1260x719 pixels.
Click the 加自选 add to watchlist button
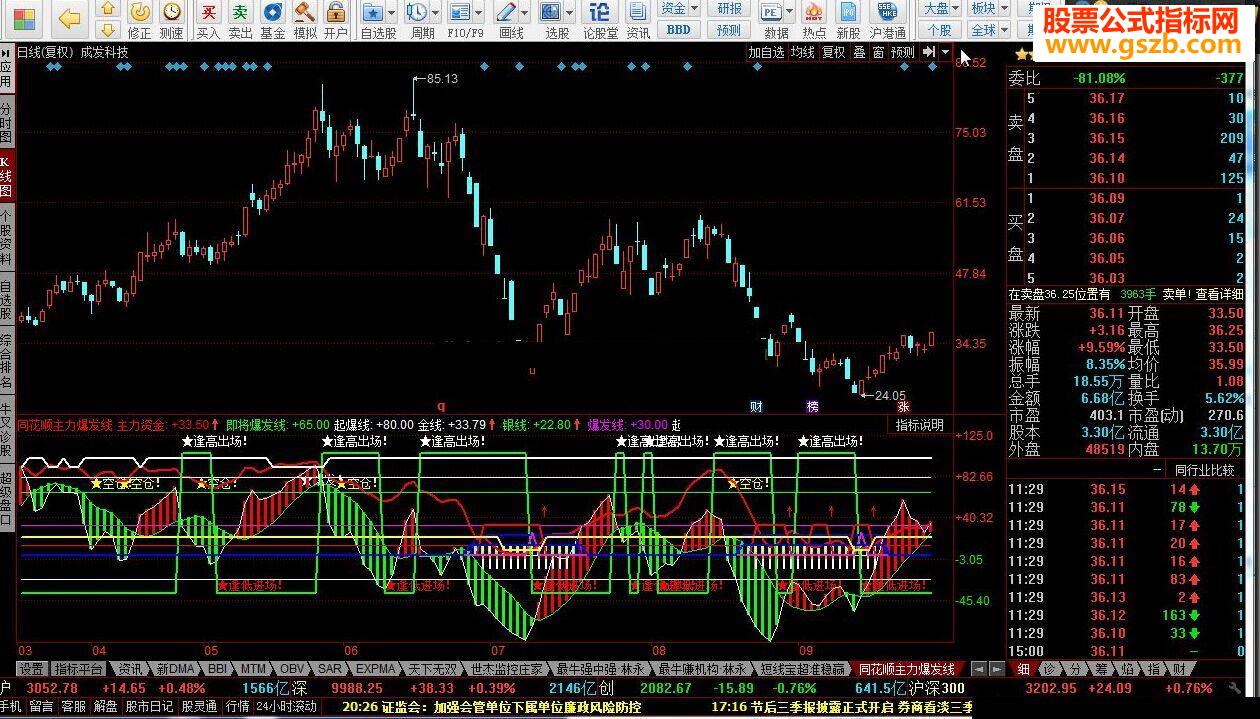pyautogui.click(x=766, y=52)
